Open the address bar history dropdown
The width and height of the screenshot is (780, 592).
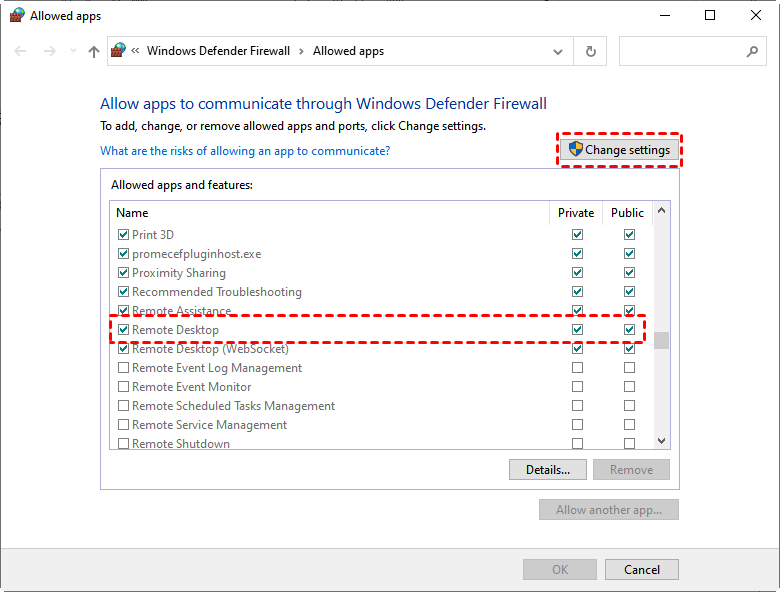point(558,51)
